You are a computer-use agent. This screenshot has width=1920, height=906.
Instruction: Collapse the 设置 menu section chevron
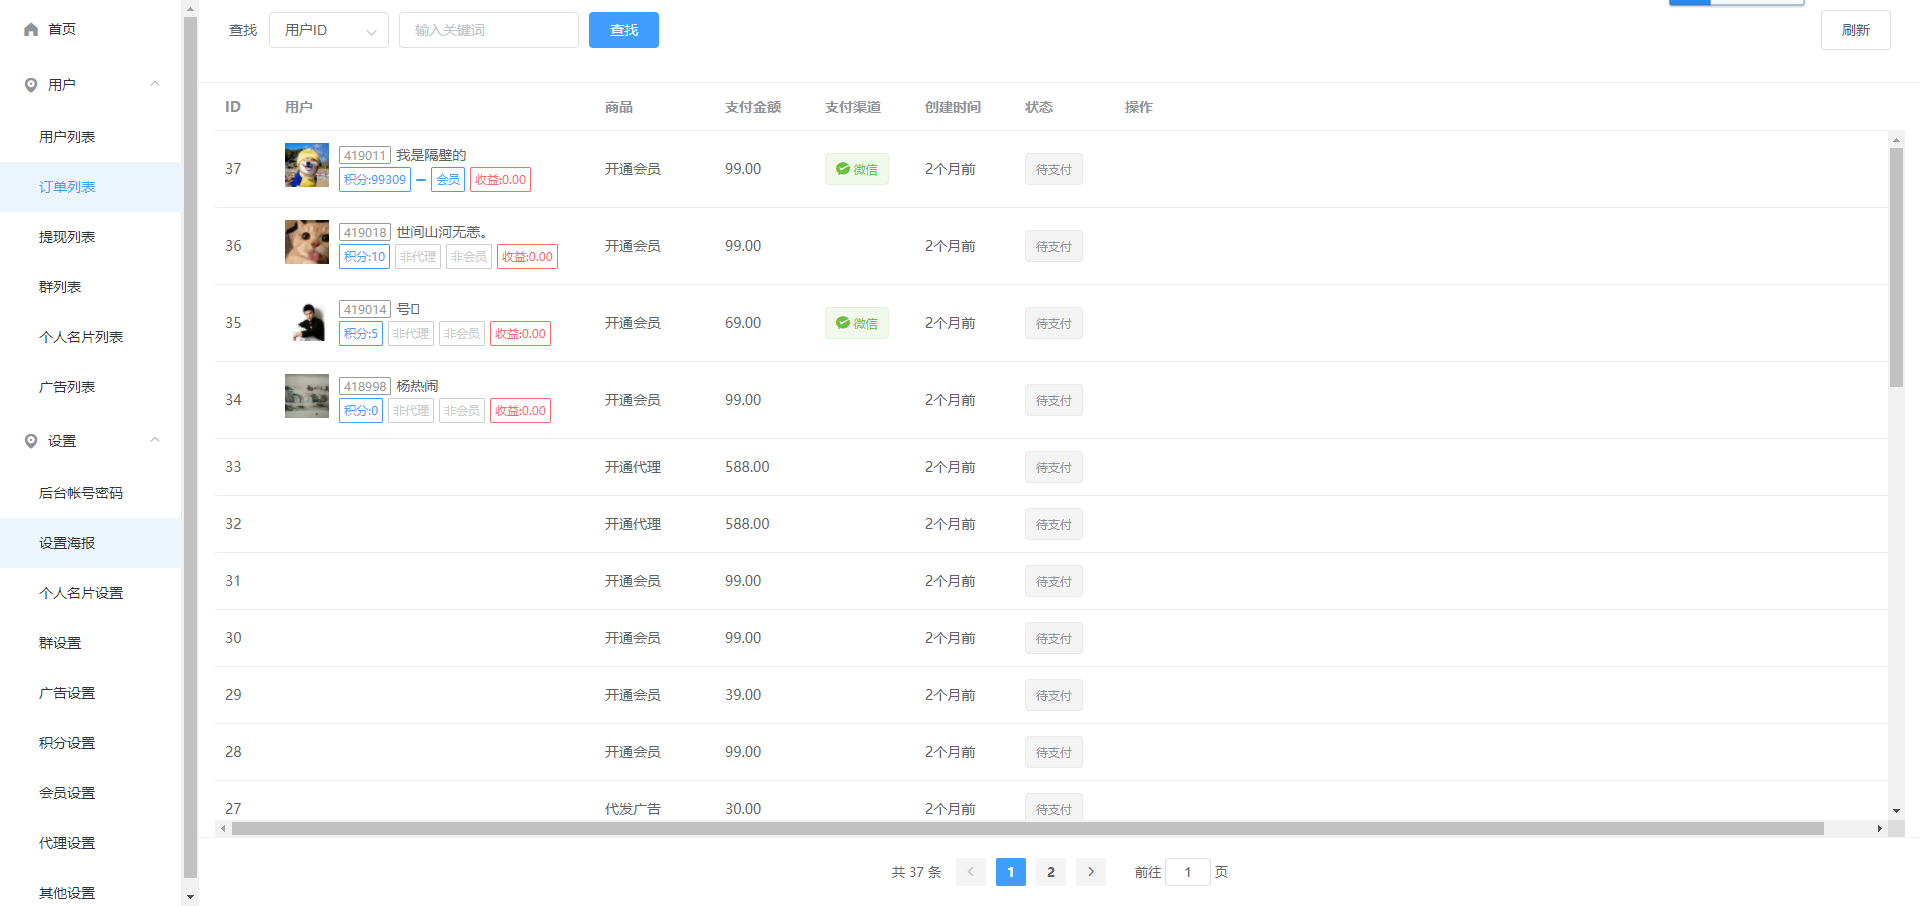click(x=155, y=440)
